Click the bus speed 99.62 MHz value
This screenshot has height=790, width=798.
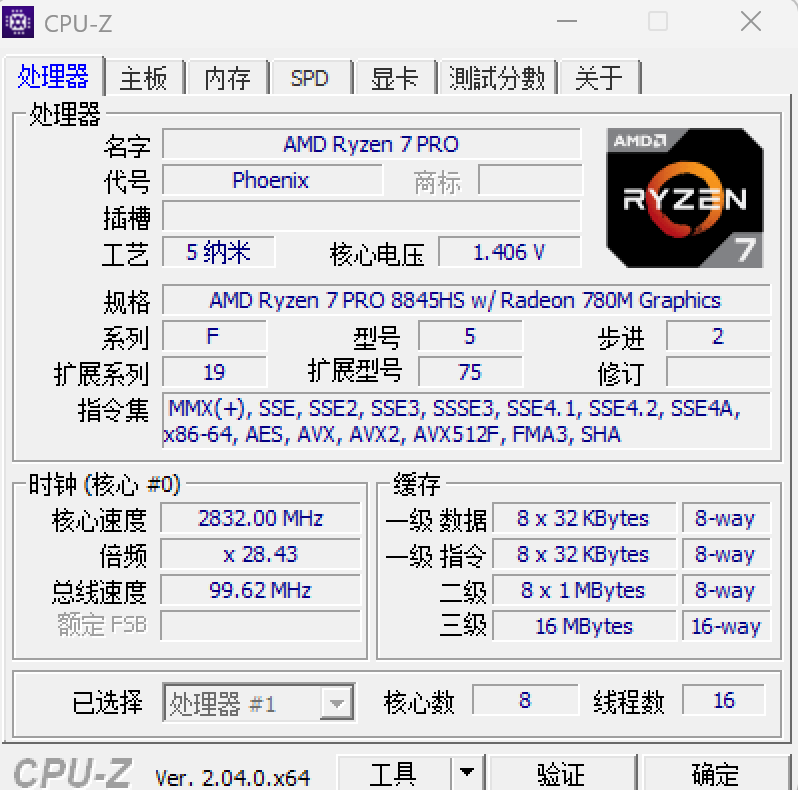click(261, 590)
